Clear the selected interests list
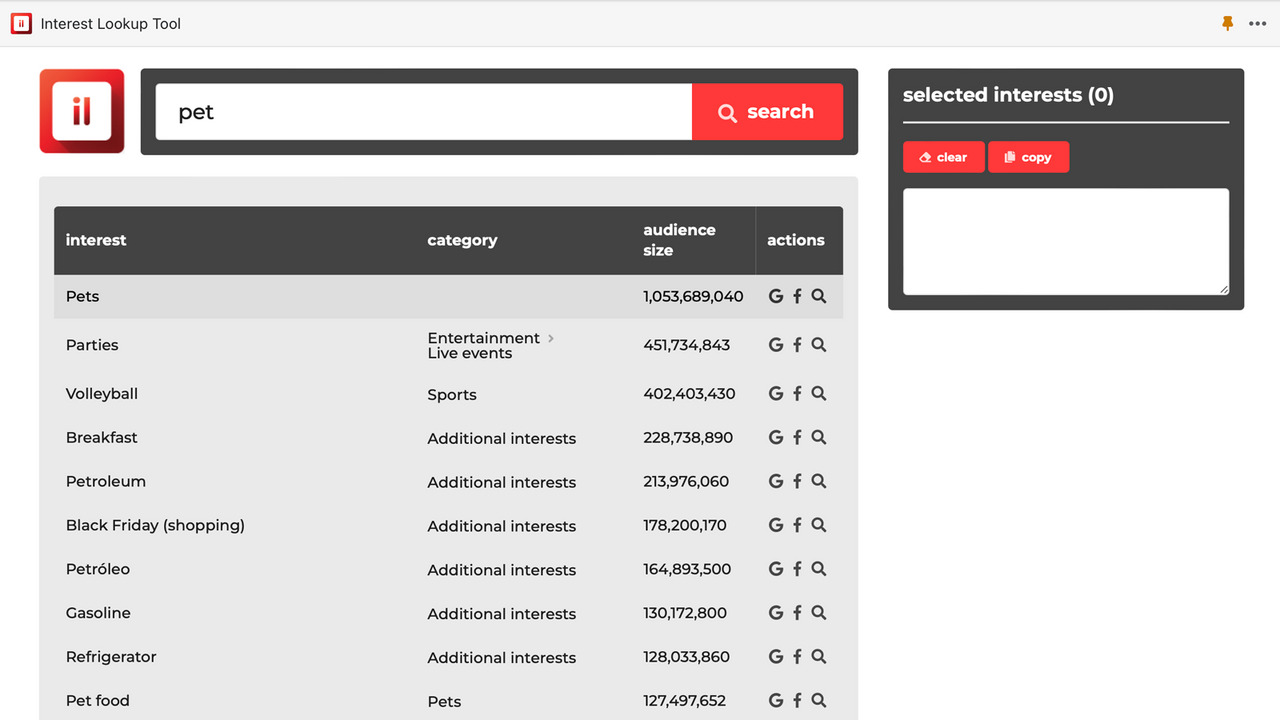This screenshot has width=1280, height=720. click(943, 157)
